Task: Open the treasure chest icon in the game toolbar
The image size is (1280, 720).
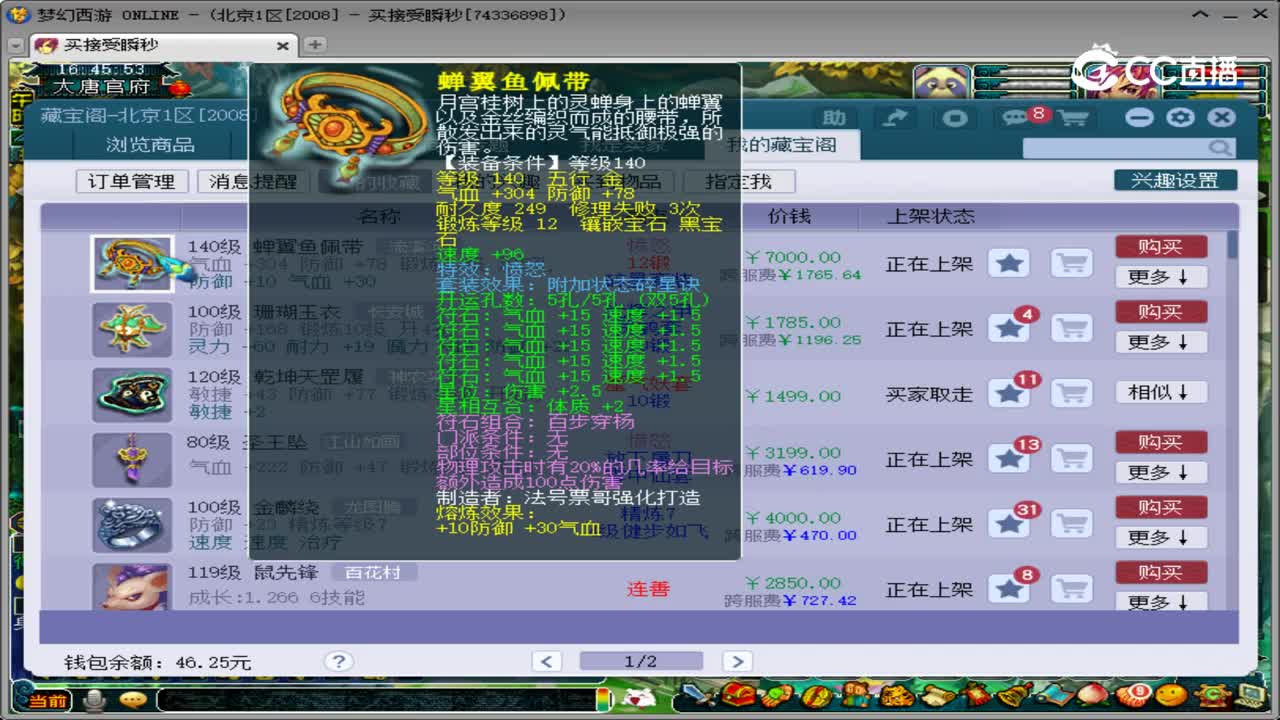Action: coord(739,695)
